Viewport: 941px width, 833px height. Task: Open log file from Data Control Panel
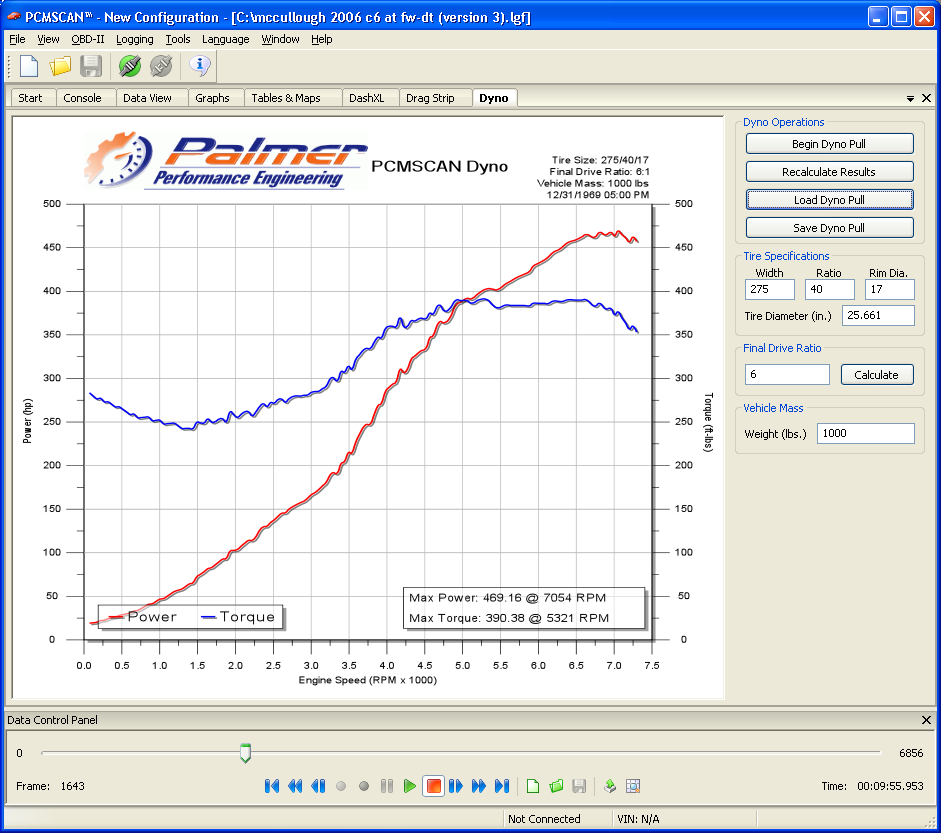pos(556,786)
